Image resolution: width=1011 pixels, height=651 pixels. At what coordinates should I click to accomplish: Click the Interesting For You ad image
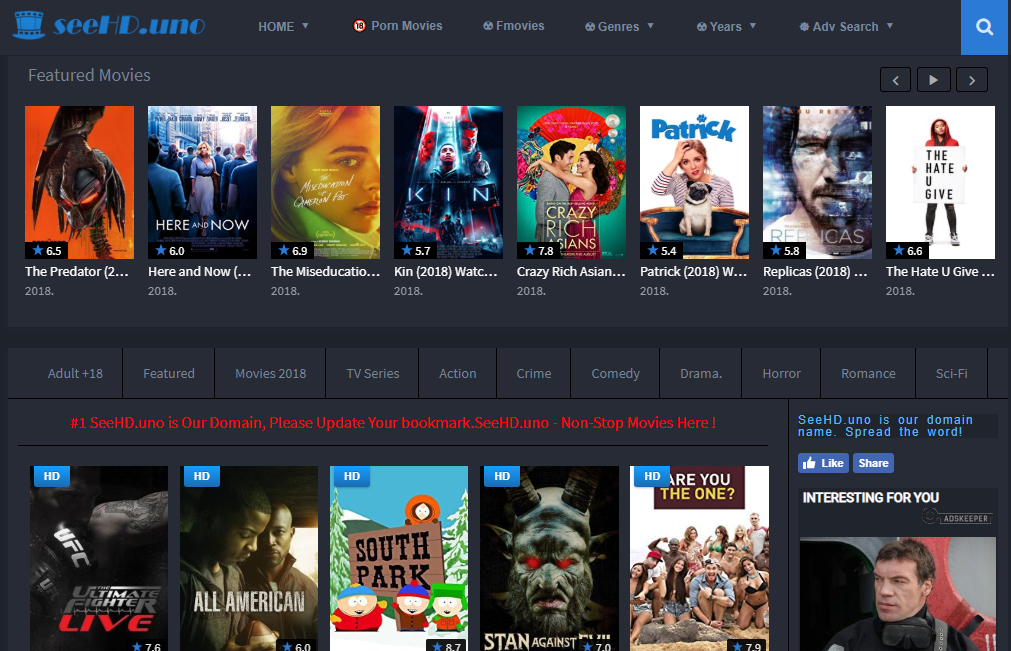pos(898,594)
